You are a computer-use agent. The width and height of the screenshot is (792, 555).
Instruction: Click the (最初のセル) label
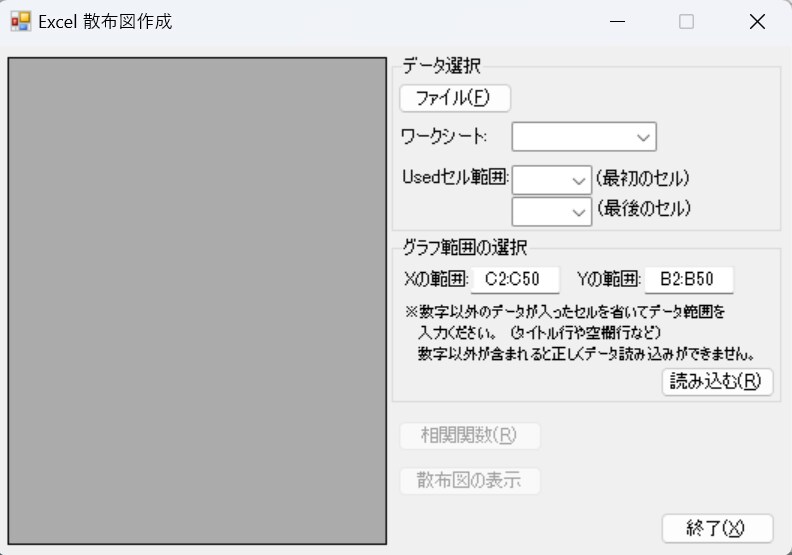tap(642, 178)
